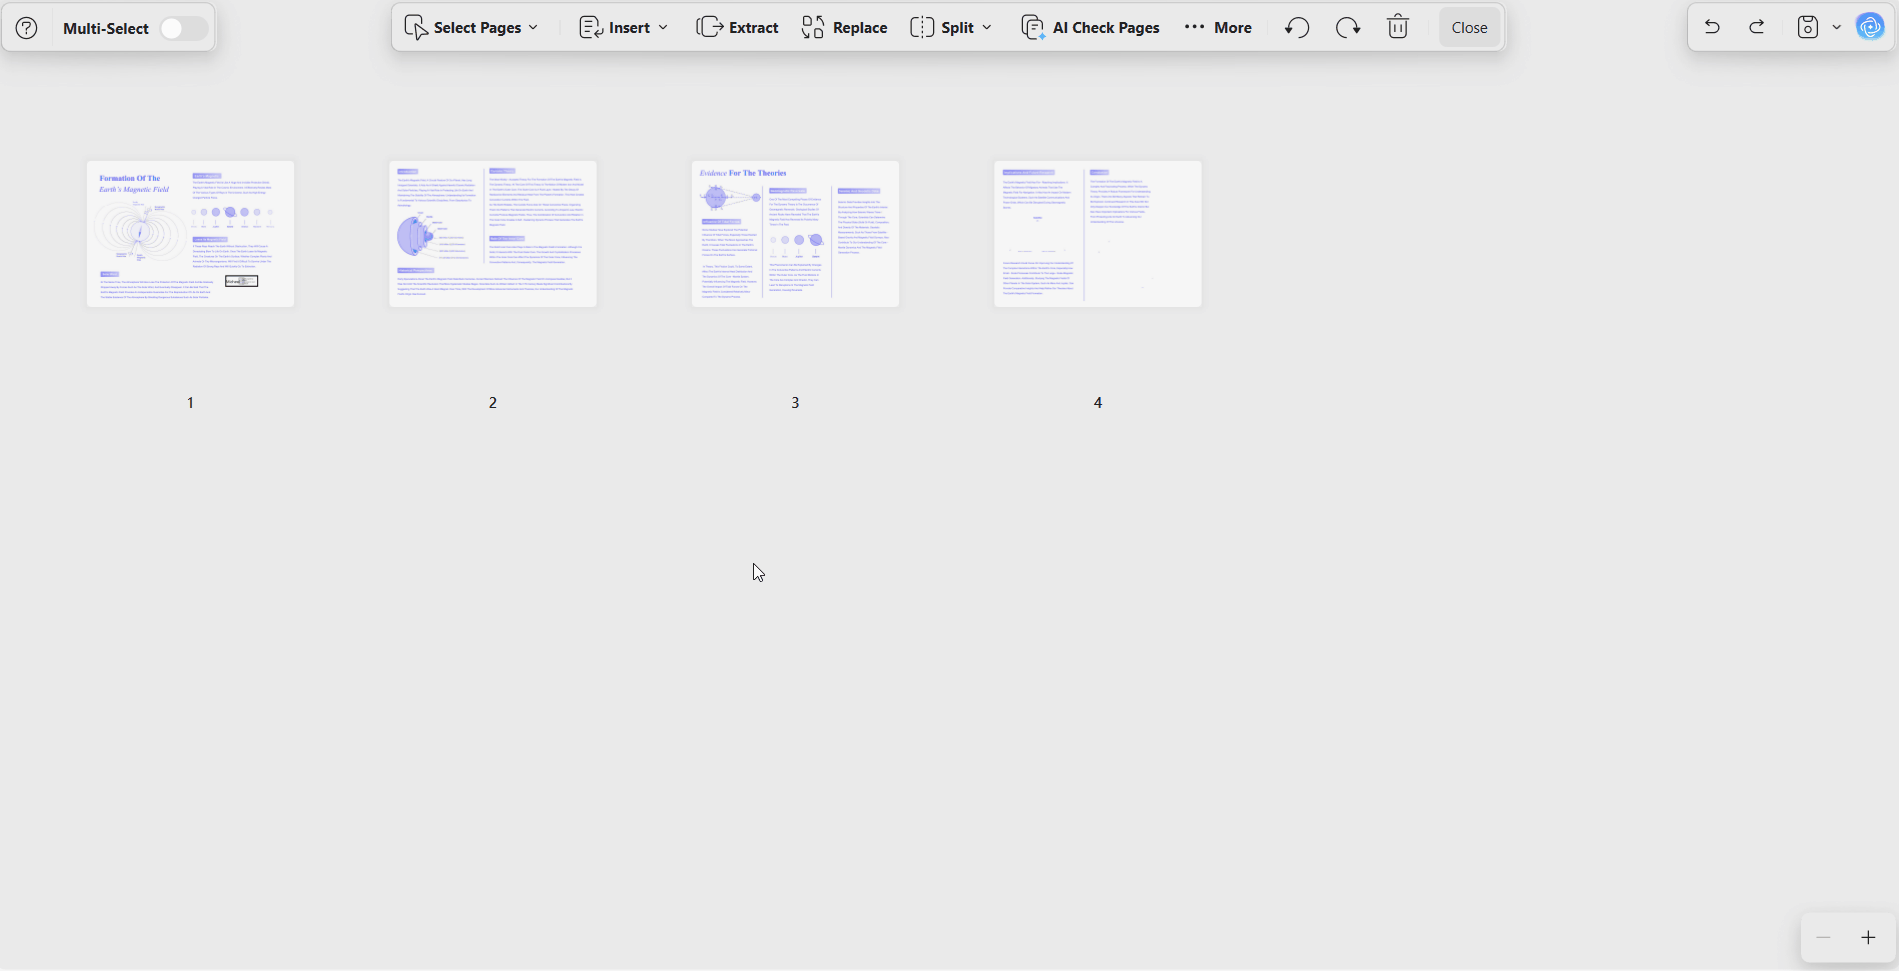Click the AI Check Pages button
Viewport: 1899px width, 971px height.
[1090, 28]
